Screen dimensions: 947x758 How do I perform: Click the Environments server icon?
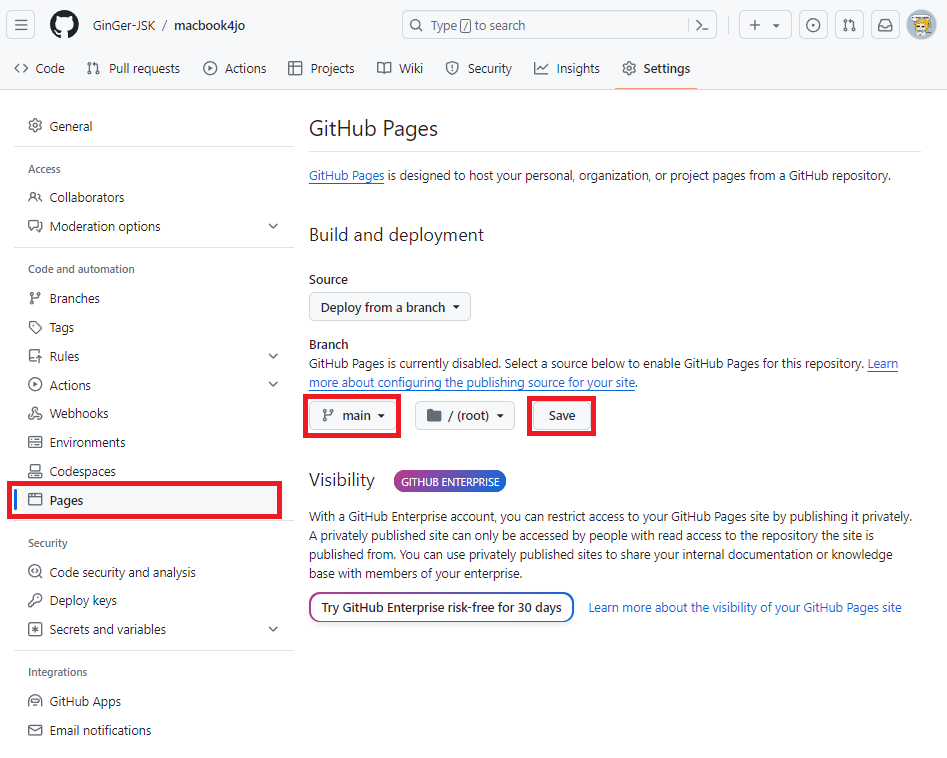coord(35,442)
